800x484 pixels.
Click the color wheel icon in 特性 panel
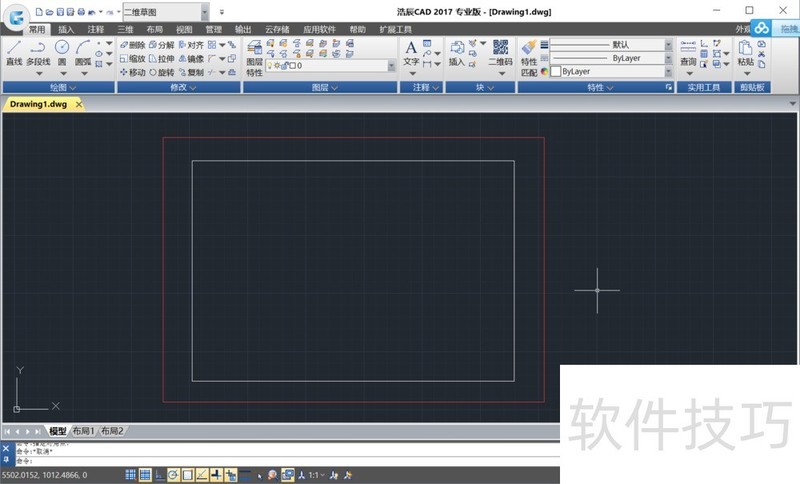544,71
